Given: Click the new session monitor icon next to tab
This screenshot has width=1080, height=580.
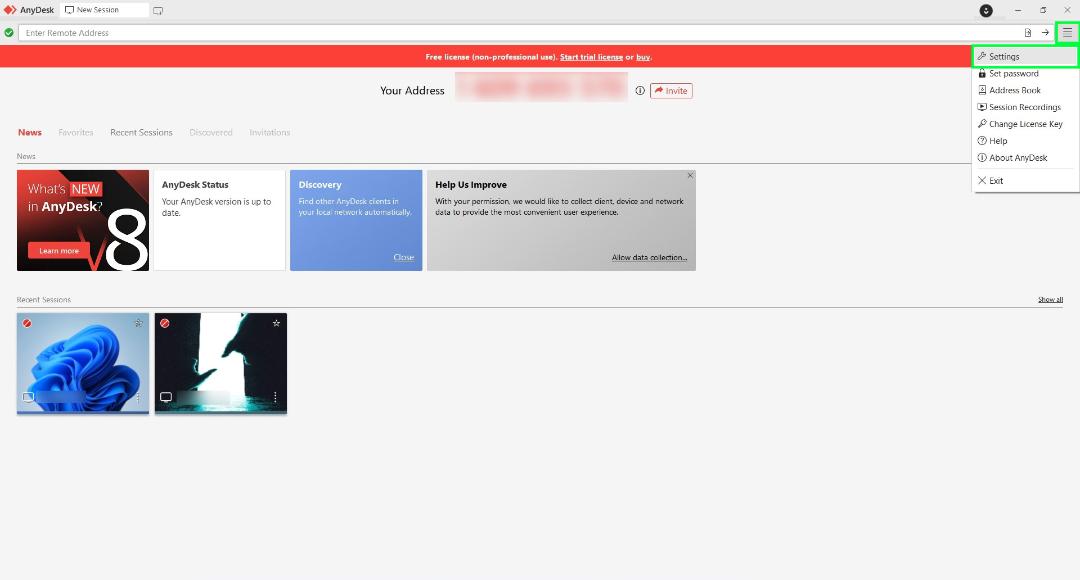Looking at the screenshot, I should point(158,10).
